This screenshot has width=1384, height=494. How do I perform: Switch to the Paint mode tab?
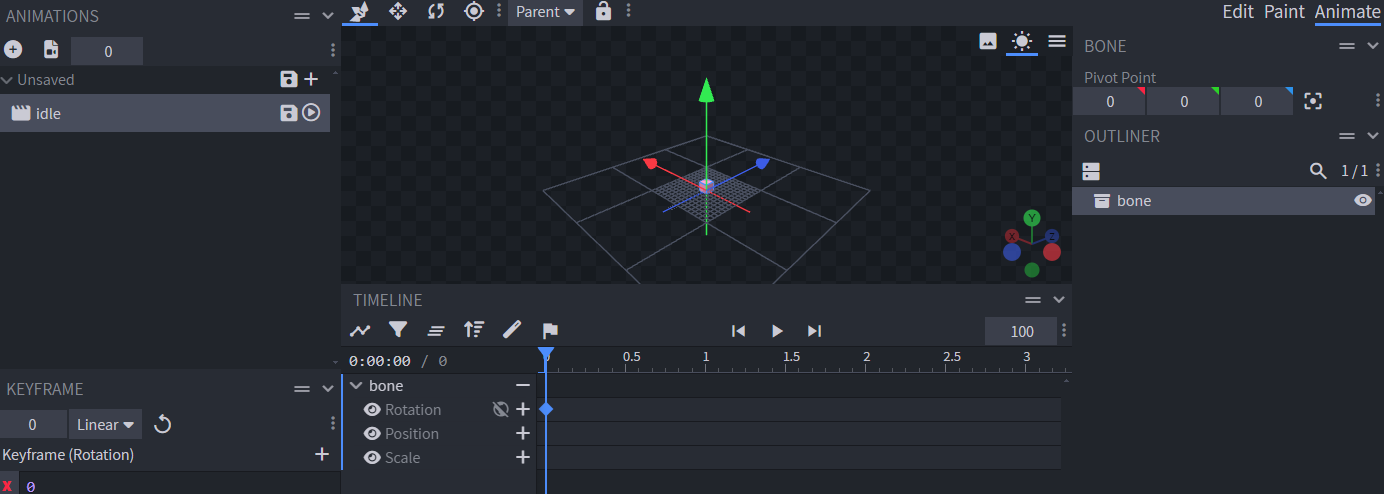(x=1284, y=12)
